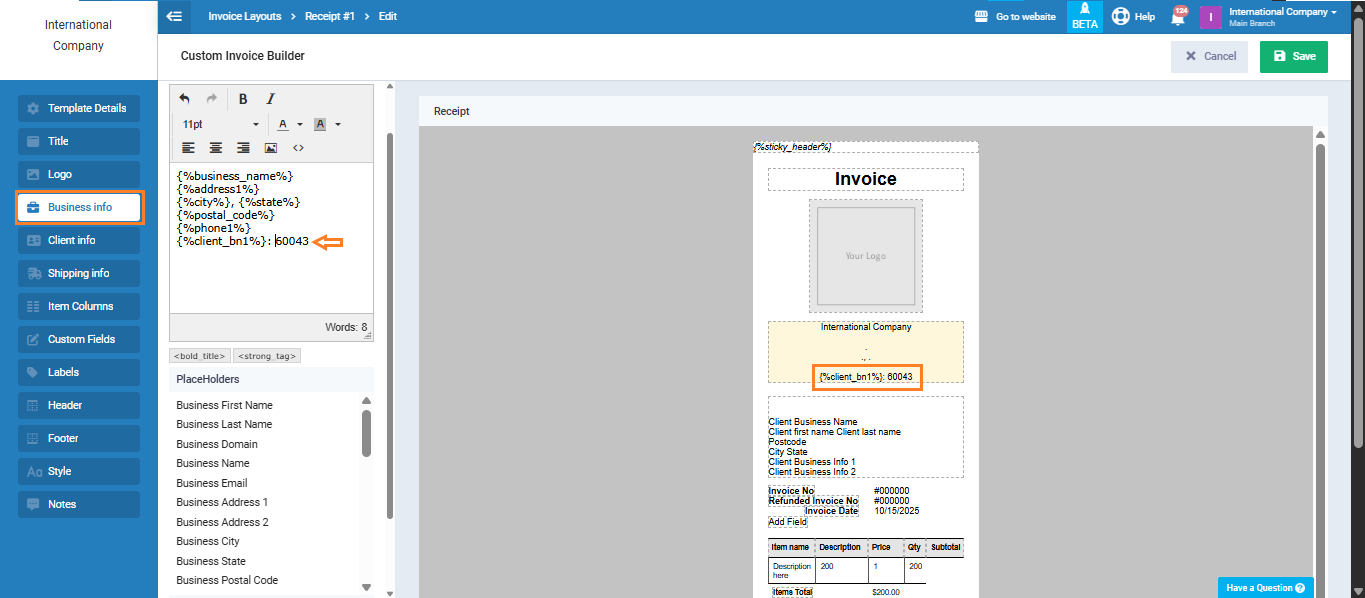
Task: Save the invoice layout
Action: pyautogui.click(x=1293, y=56)
